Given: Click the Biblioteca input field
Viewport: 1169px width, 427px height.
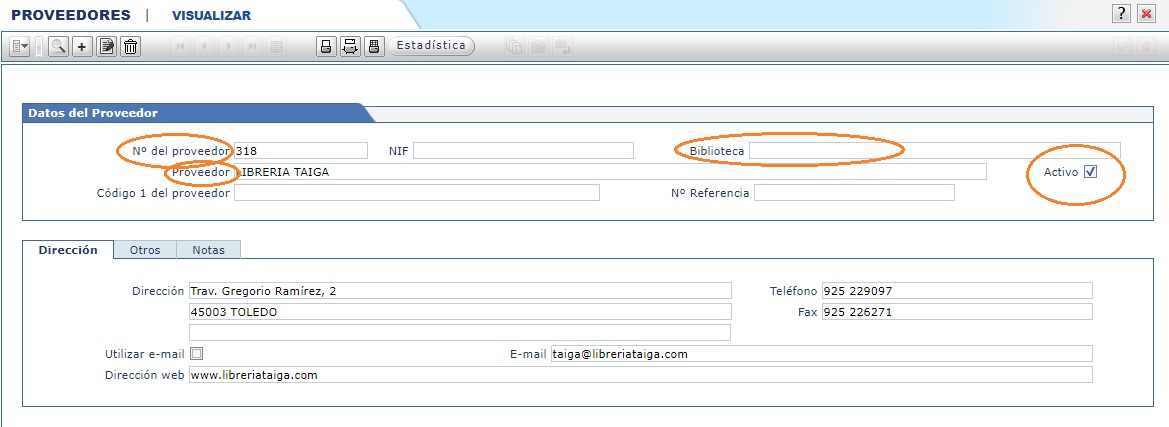Looking at the screenshot, I should point(934,151).
